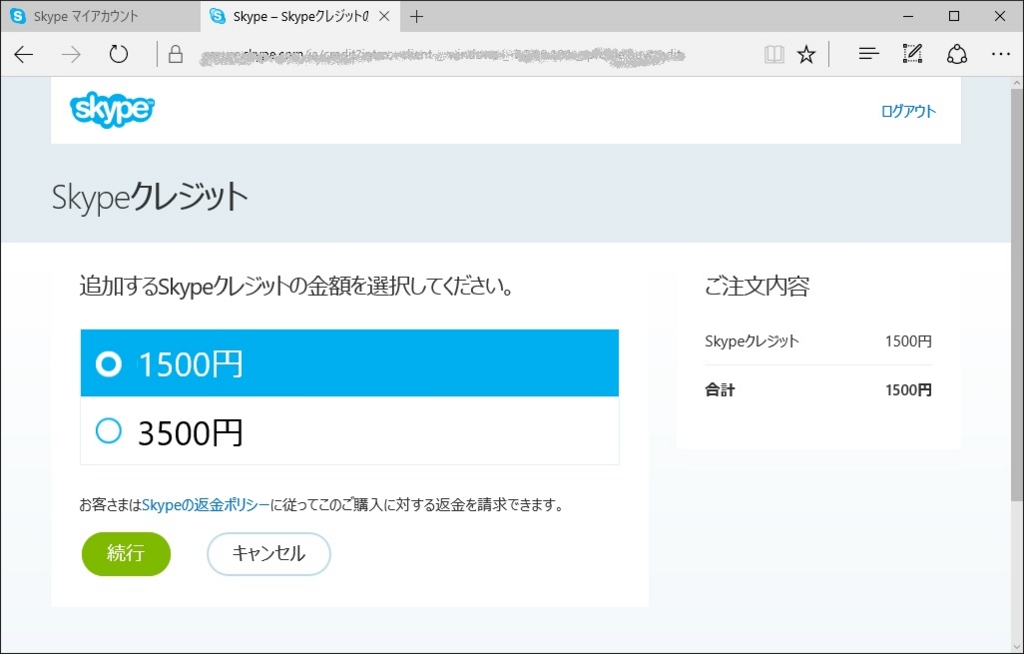Click the browser forward arrow

click(71, 54)
